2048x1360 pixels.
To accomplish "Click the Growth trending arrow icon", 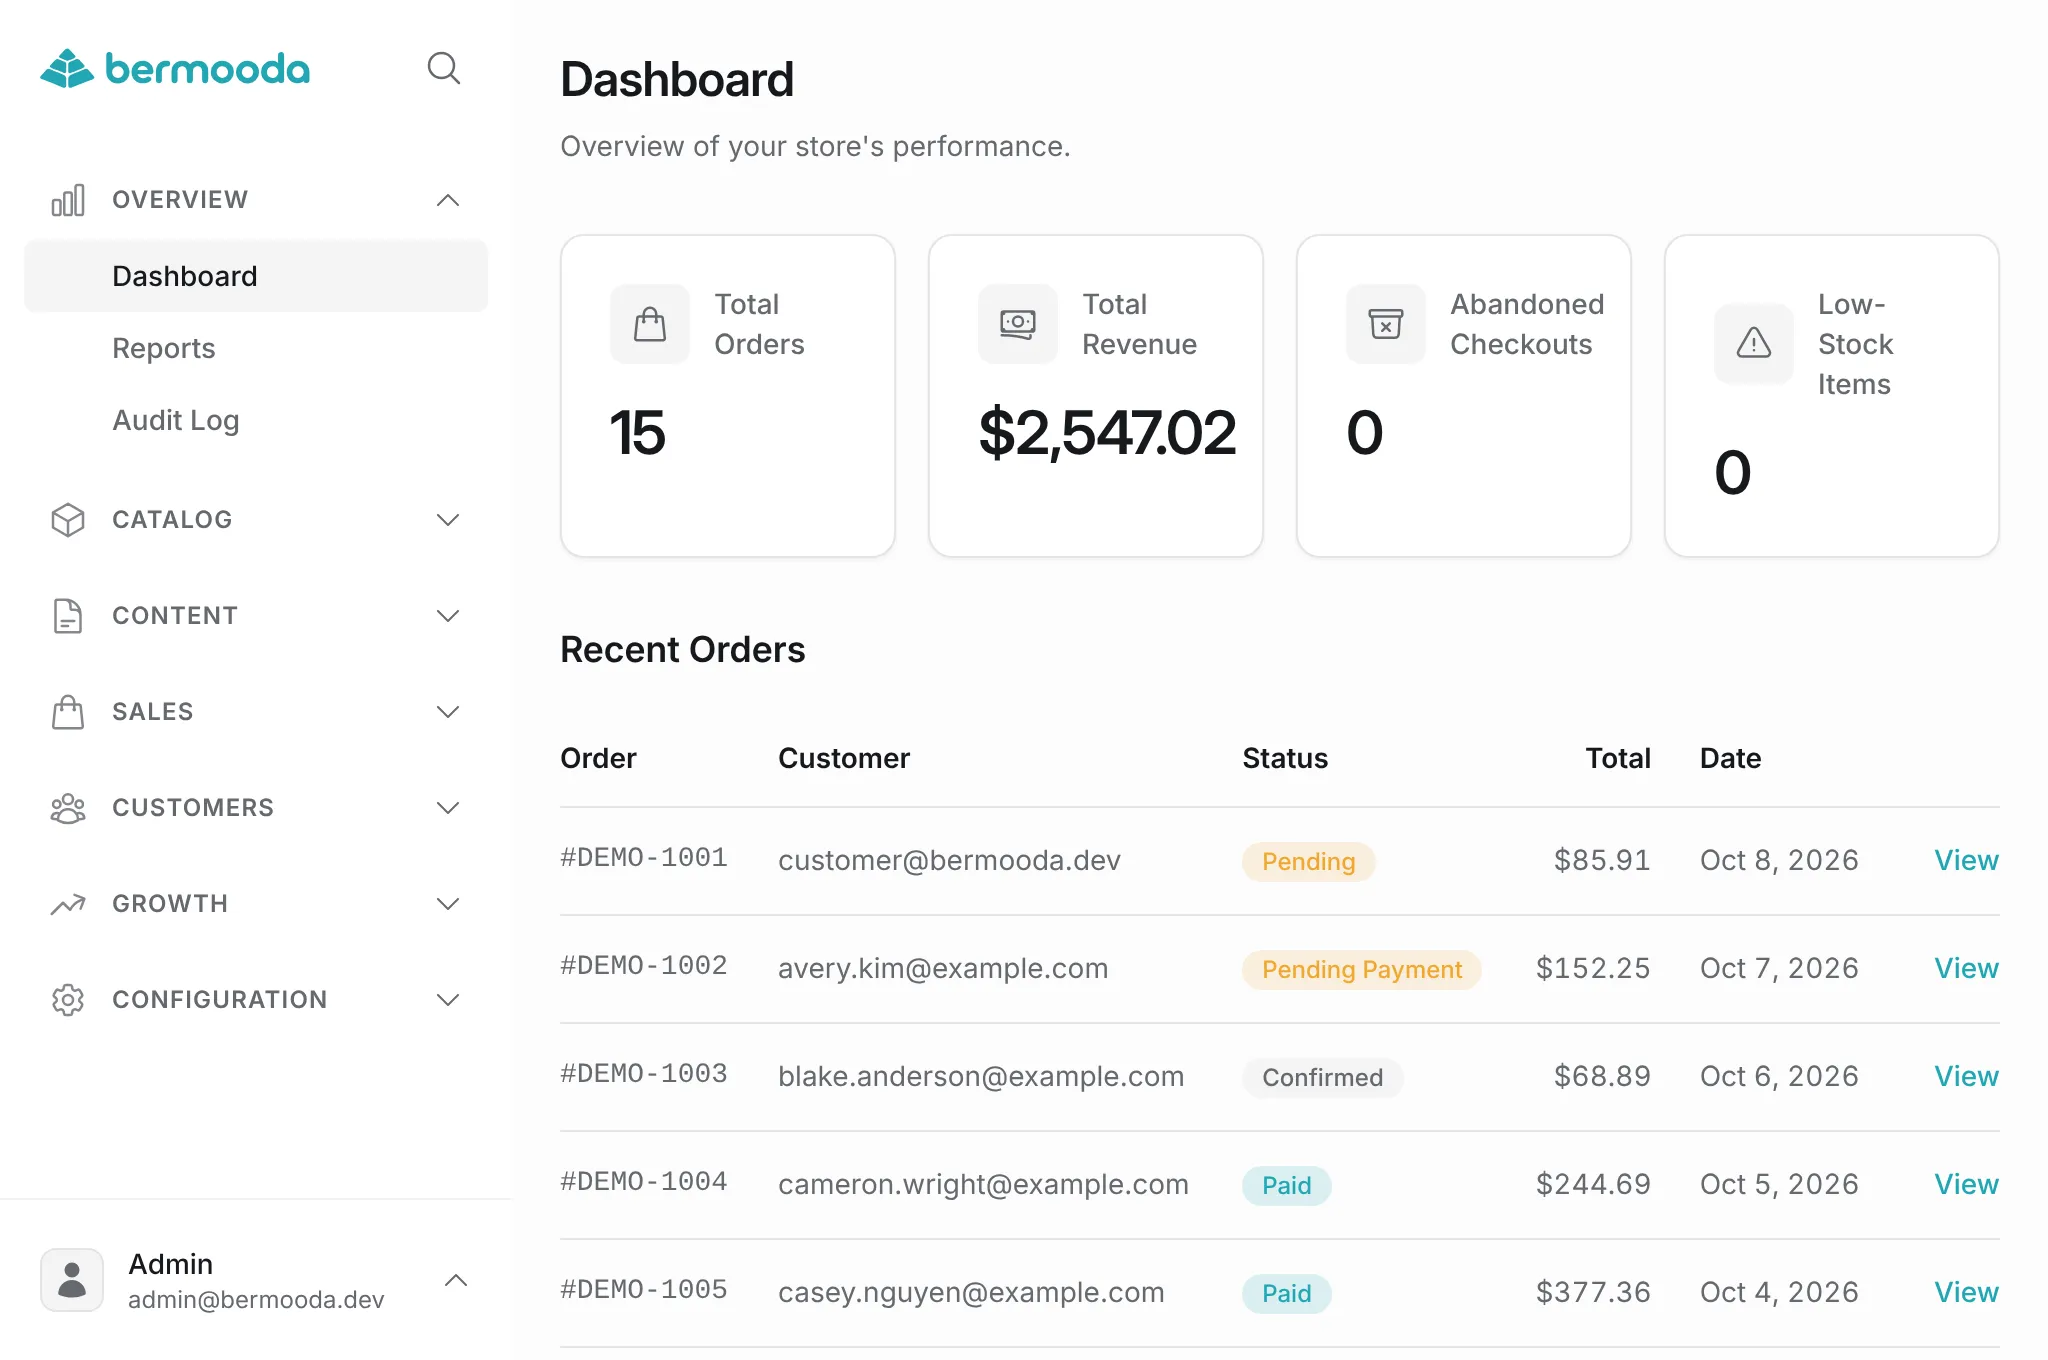I will 68,904.
